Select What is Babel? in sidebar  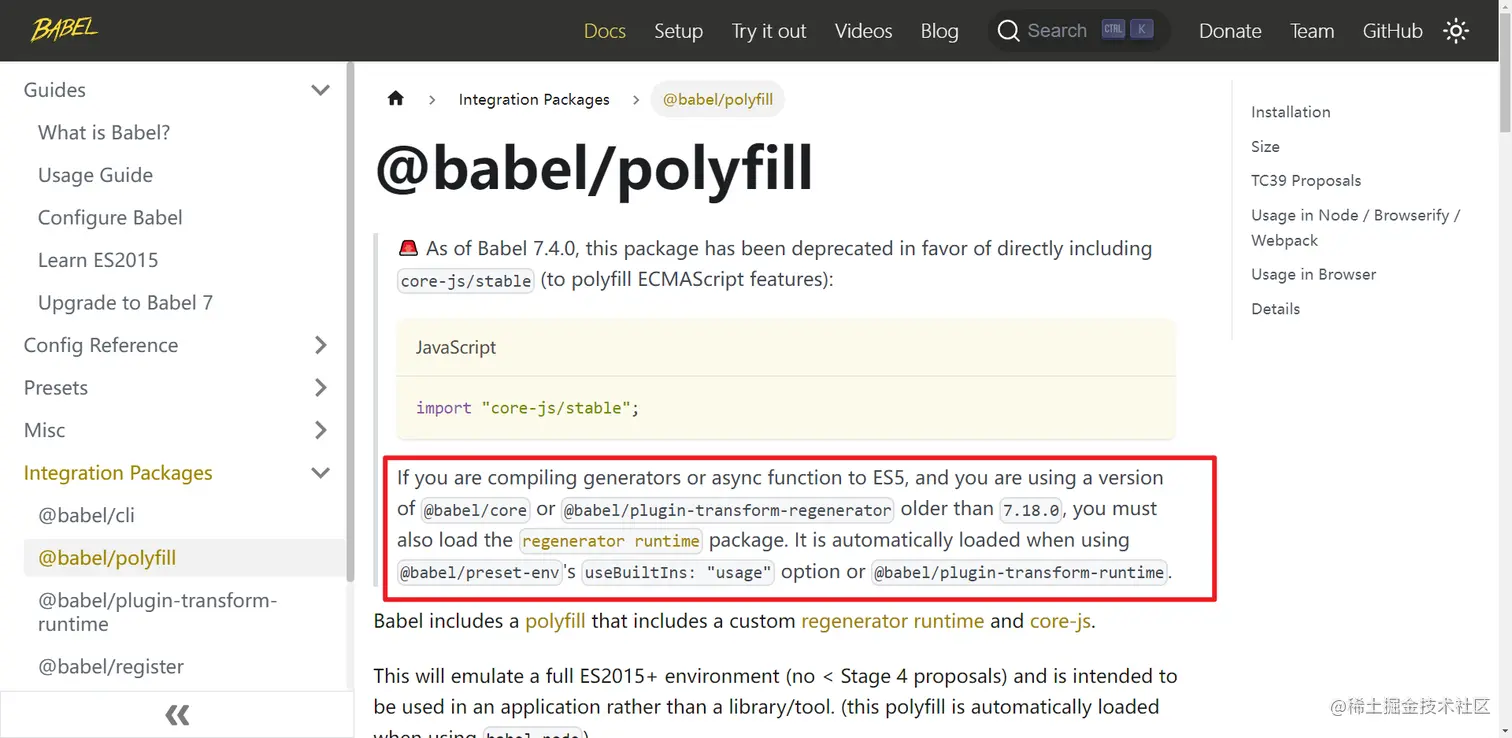click(104, 133)
